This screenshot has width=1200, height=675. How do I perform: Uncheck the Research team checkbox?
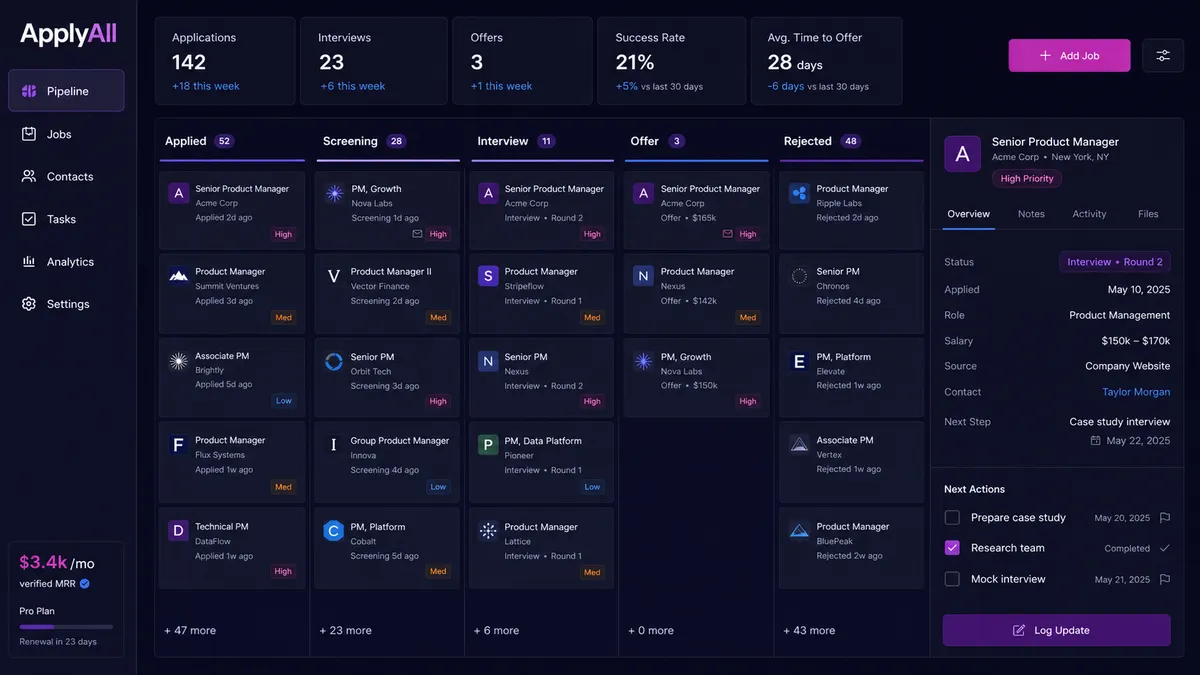click(x=952, y=548)
